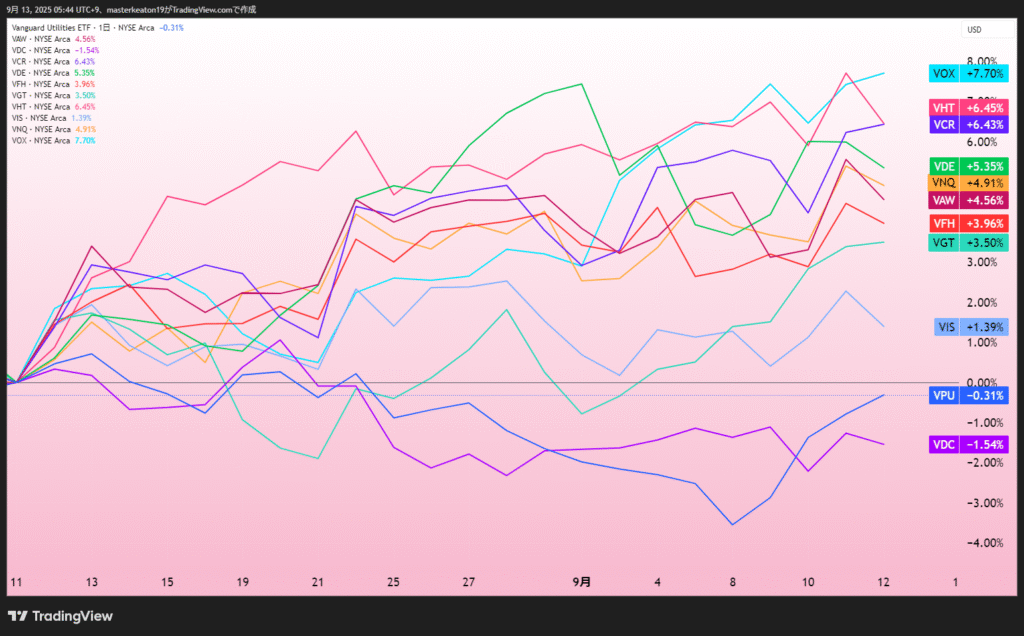Click the VDC −1.54% price scale label
The width and height of the screenshot is (1024, 636).
968,445
